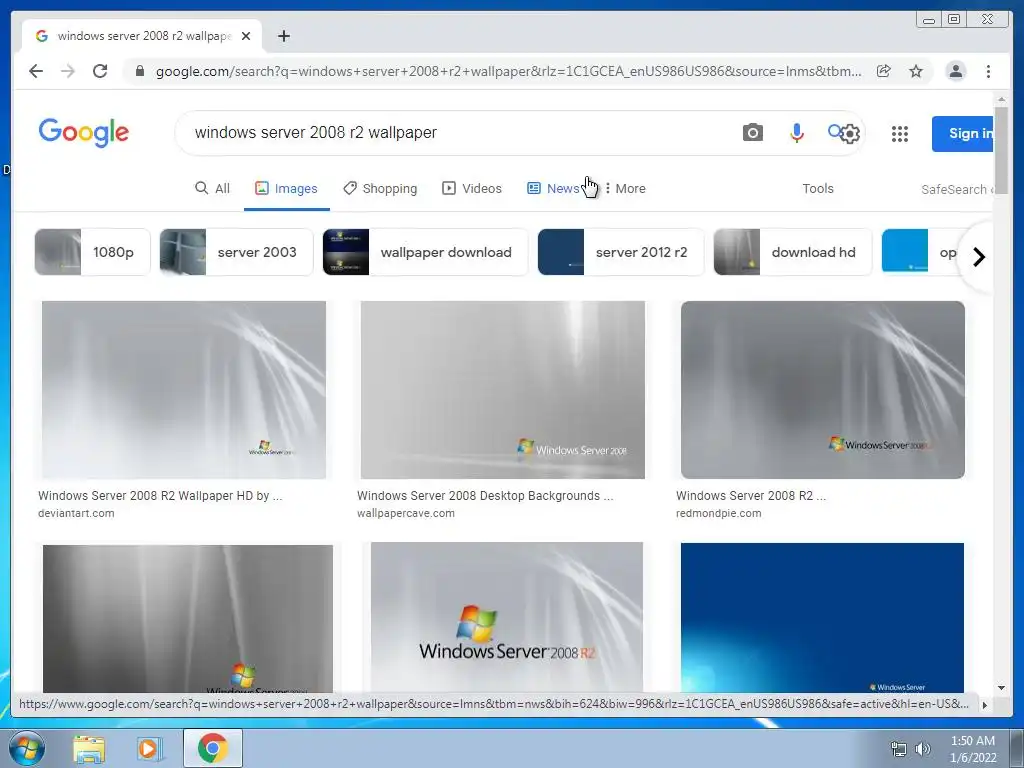Click the magnifier search button
1024x768 pixels.
point(835,131)
